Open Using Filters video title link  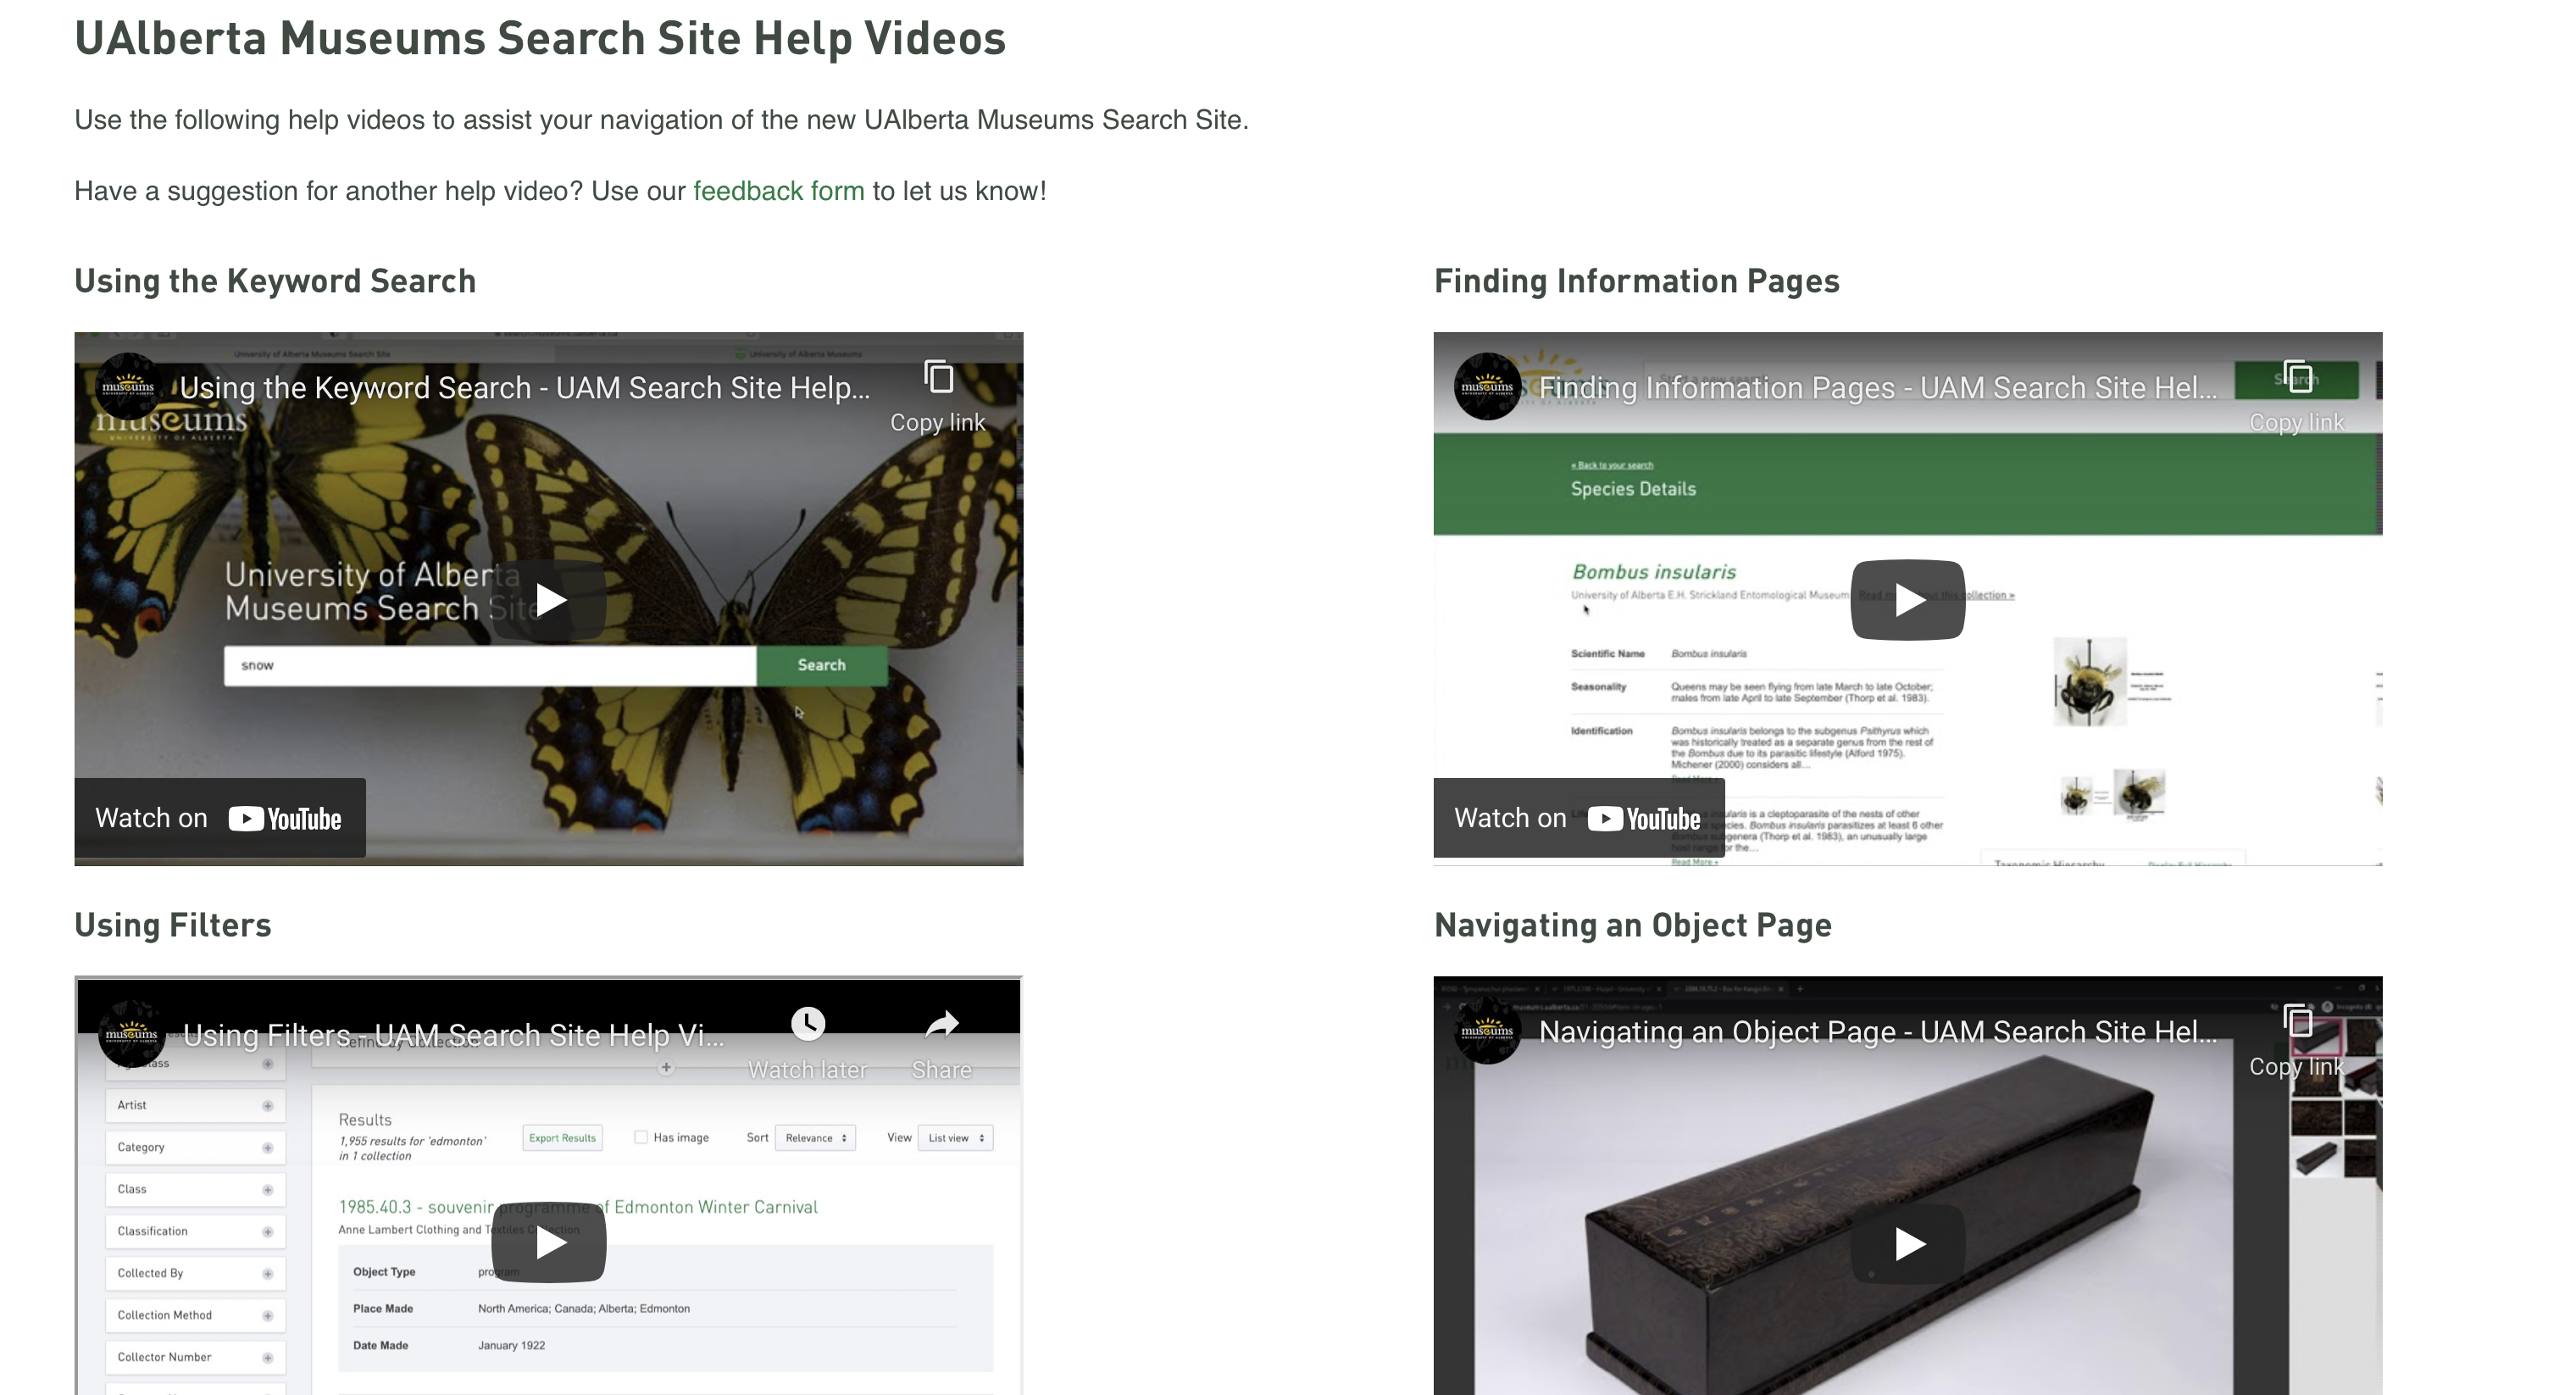[453, 1035]
